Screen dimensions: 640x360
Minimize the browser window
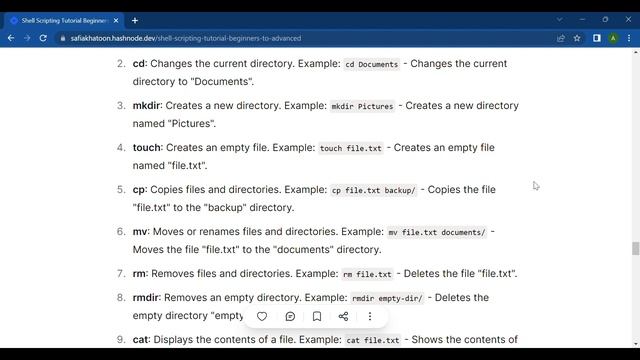(x=582, y=20)
